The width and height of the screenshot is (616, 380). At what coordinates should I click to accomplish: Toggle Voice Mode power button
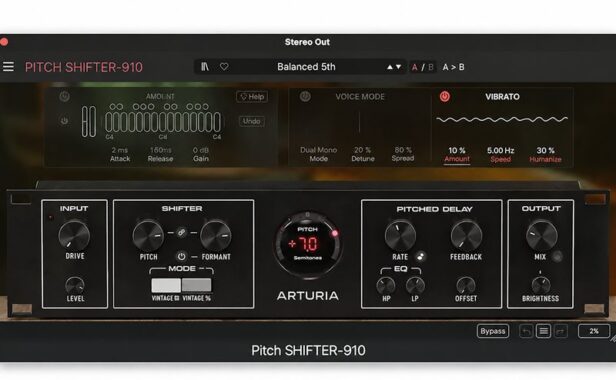coord(305,97)
